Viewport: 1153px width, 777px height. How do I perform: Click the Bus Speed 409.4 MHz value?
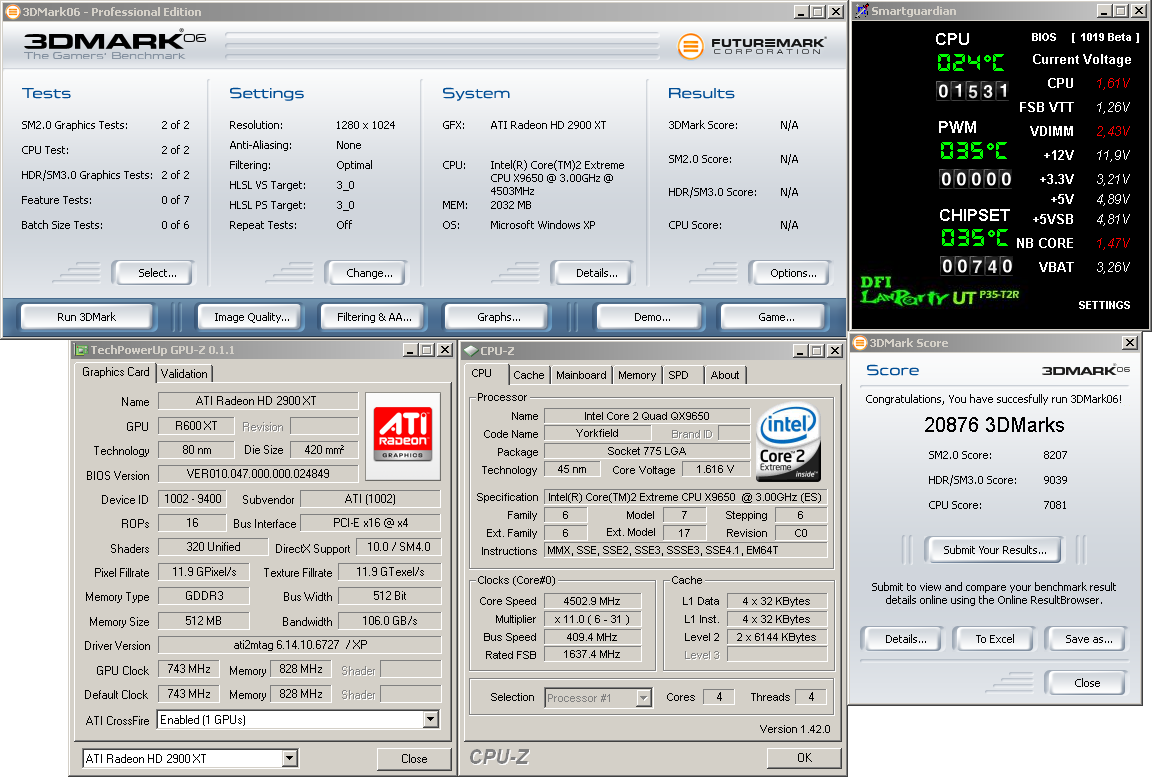tap(593, 637)
